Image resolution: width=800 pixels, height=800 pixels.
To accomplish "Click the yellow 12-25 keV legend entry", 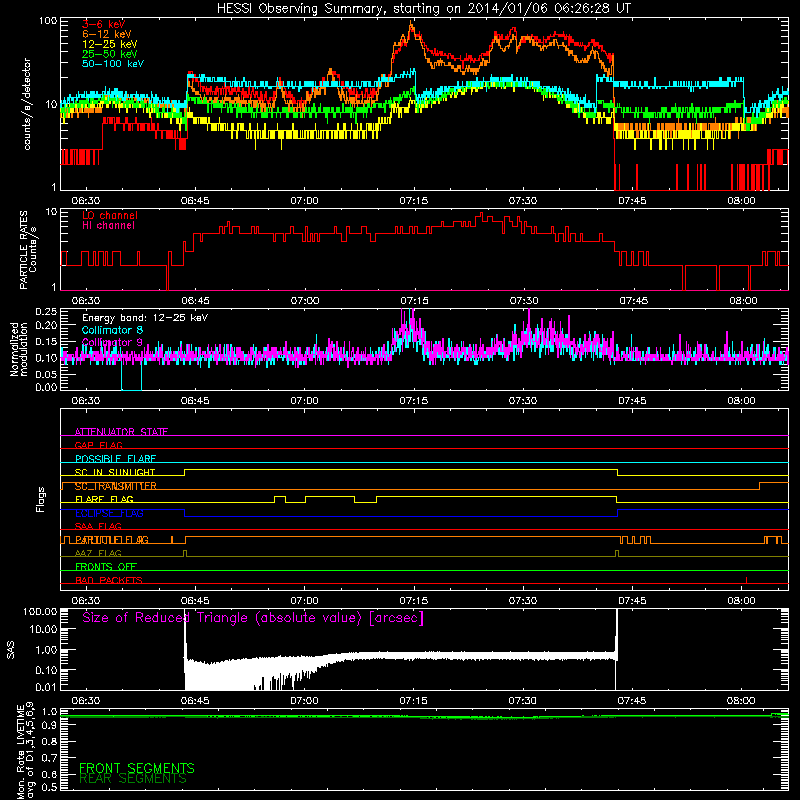I will coord(110,44).
